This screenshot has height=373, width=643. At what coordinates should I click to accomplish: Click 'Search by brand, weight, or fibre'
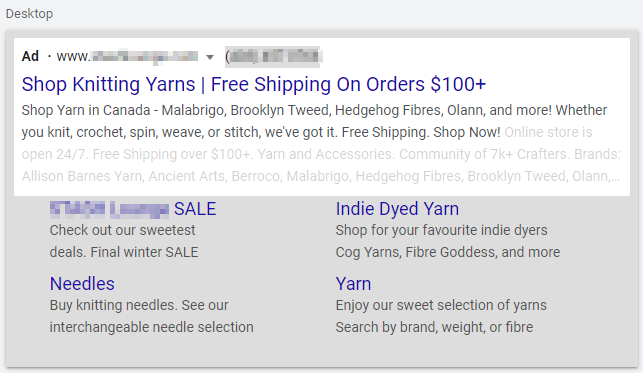435,327
